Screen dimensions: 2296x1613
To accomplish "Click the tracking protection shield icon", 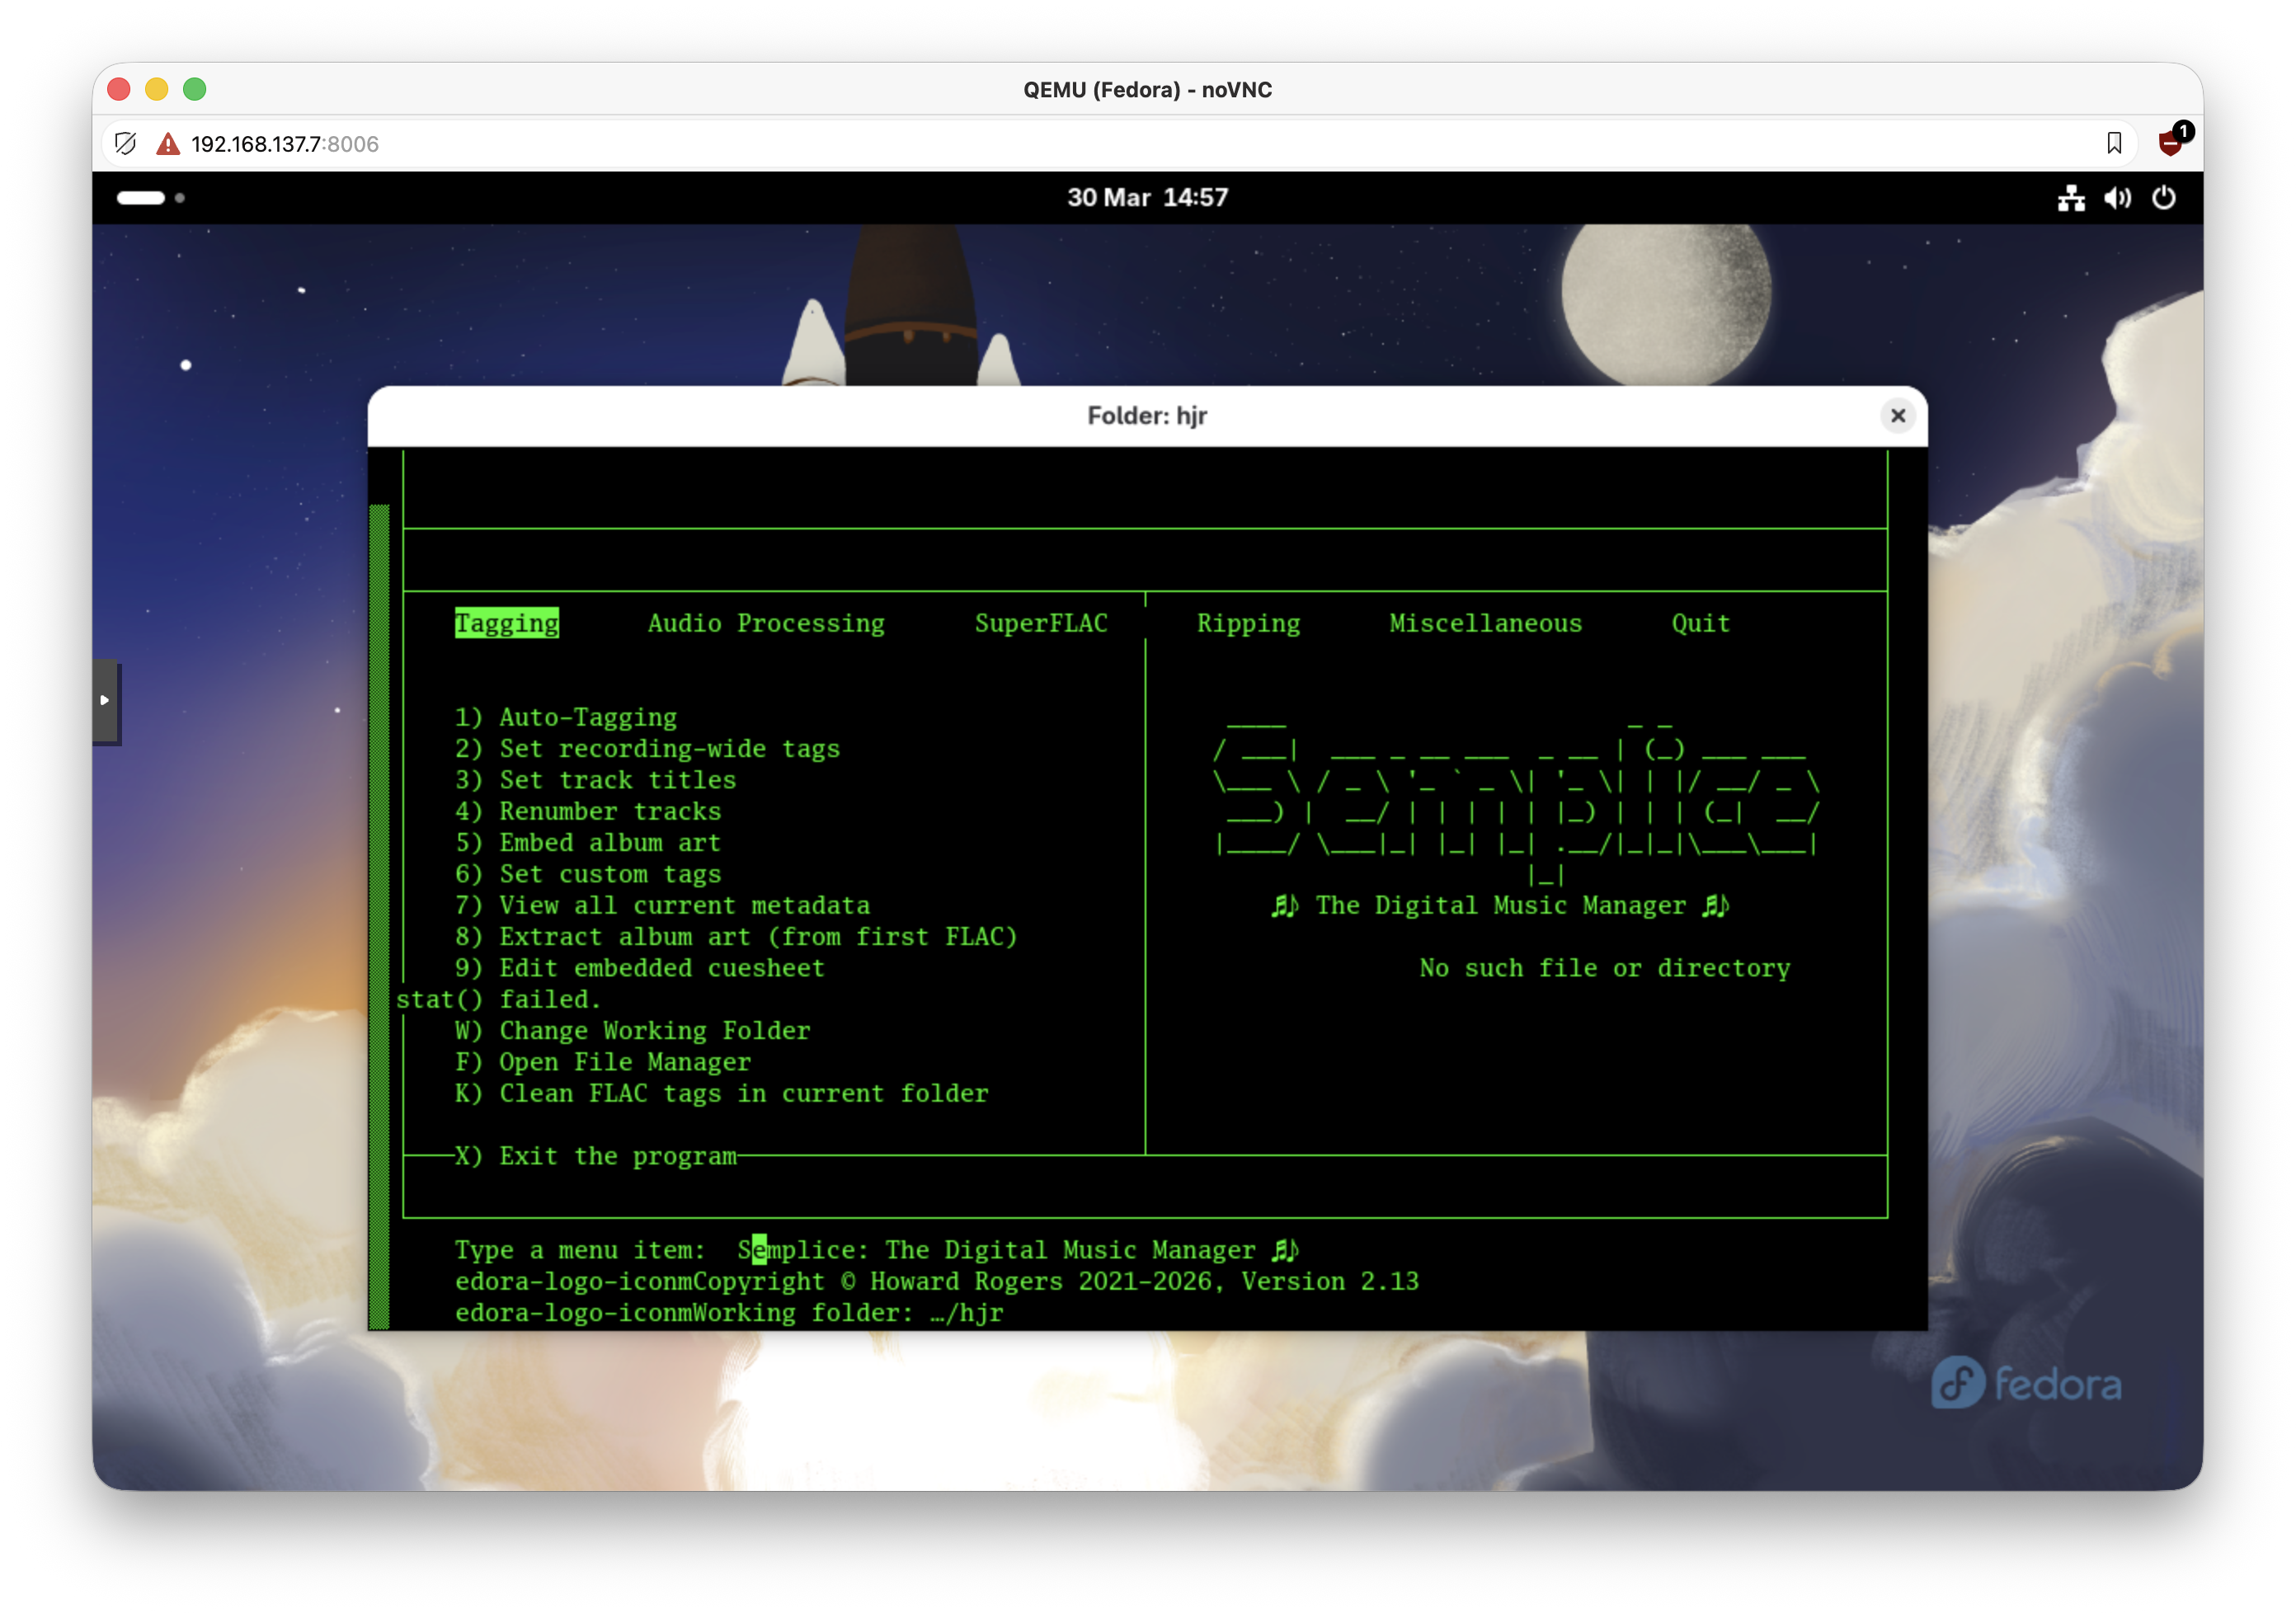I will click(126, 144).
